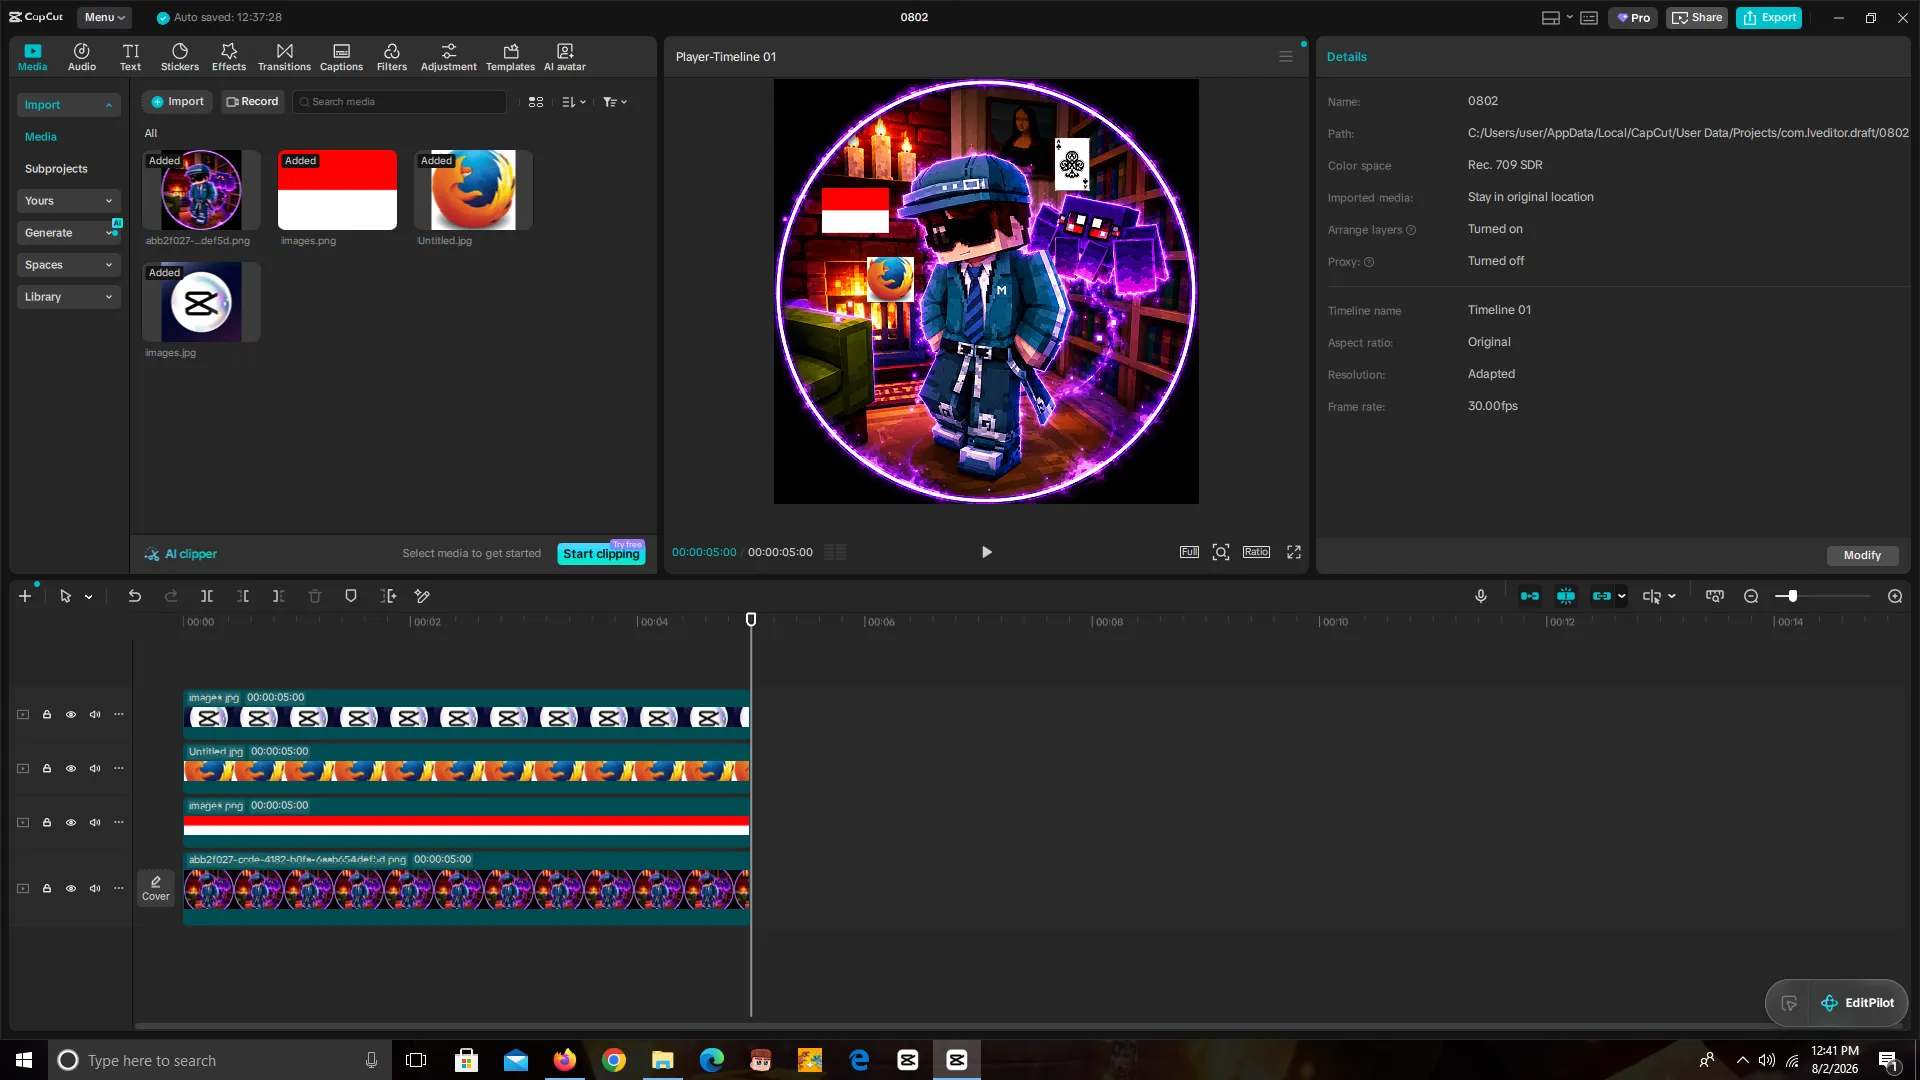
Task: Click in the Search media field
Action: [400, 102]
